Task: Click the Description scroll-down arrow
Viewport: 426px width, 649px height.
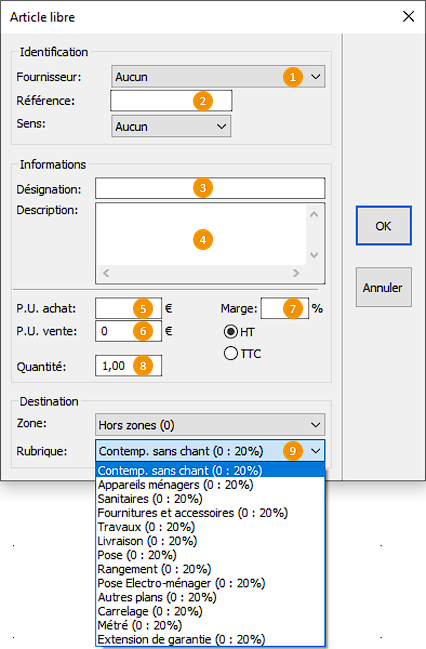Action: (x=314, y=255)
